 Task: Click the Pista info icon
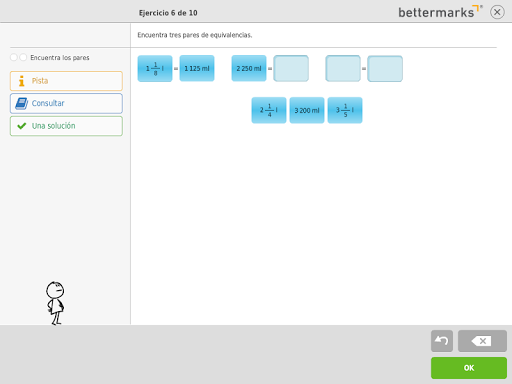(22, 81)
